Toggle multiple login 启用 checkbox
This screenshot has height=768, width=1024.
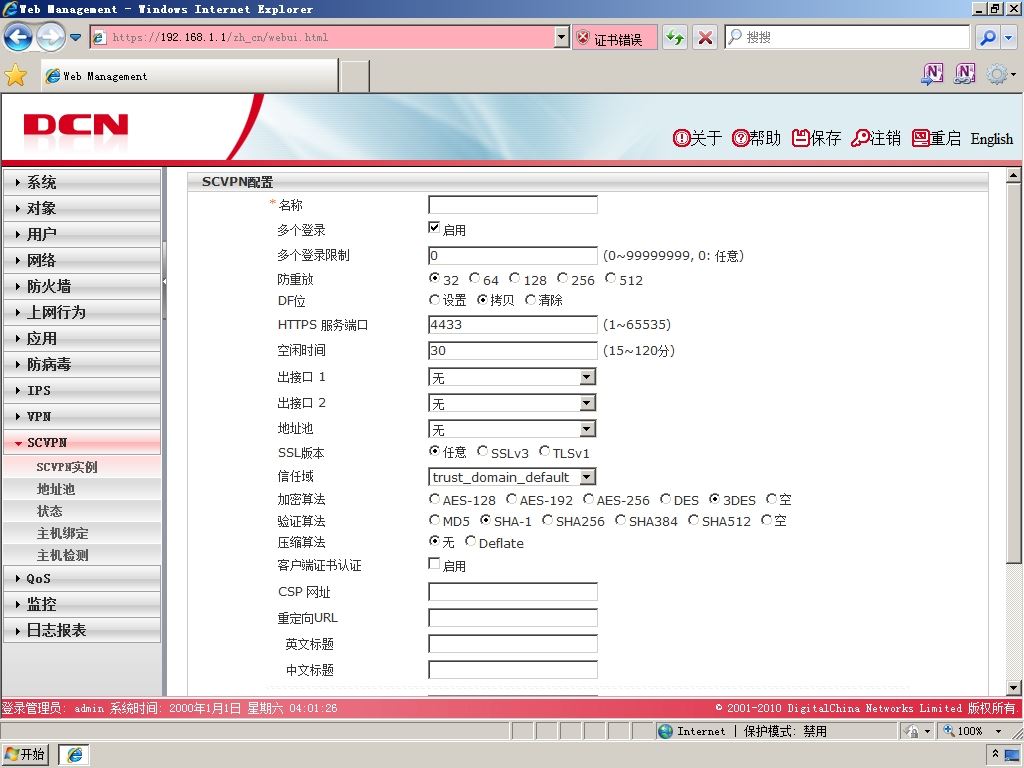coord(434,227)
